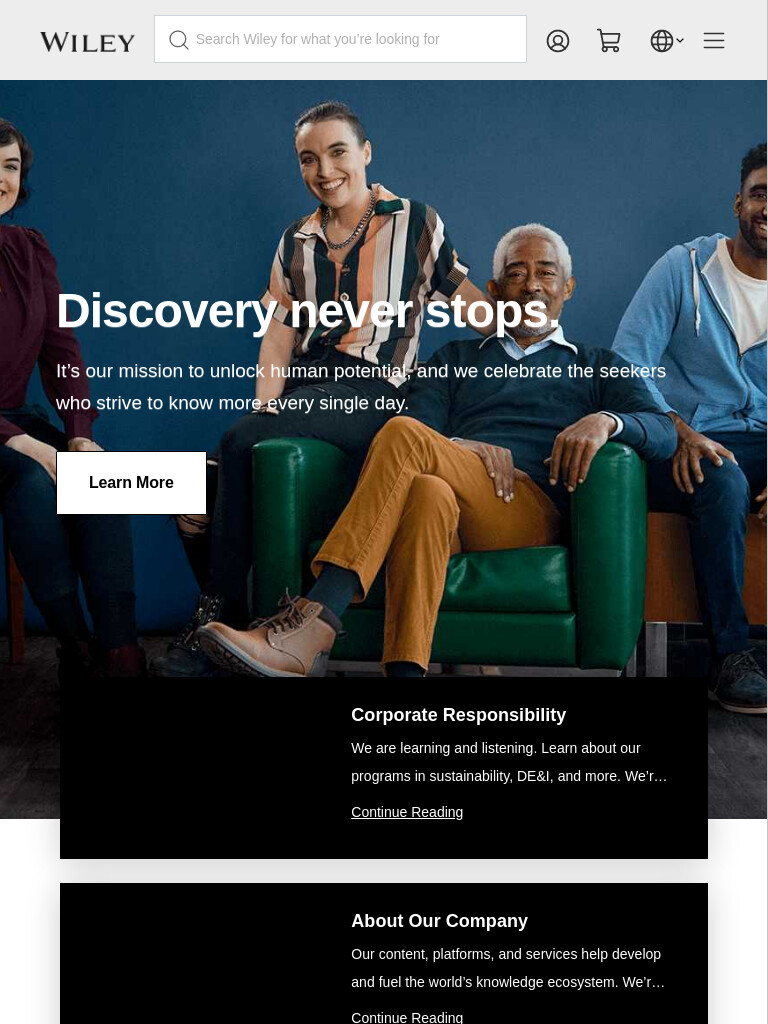
Task: Open the hamburger navigation menu
Action: pos(714,40)
